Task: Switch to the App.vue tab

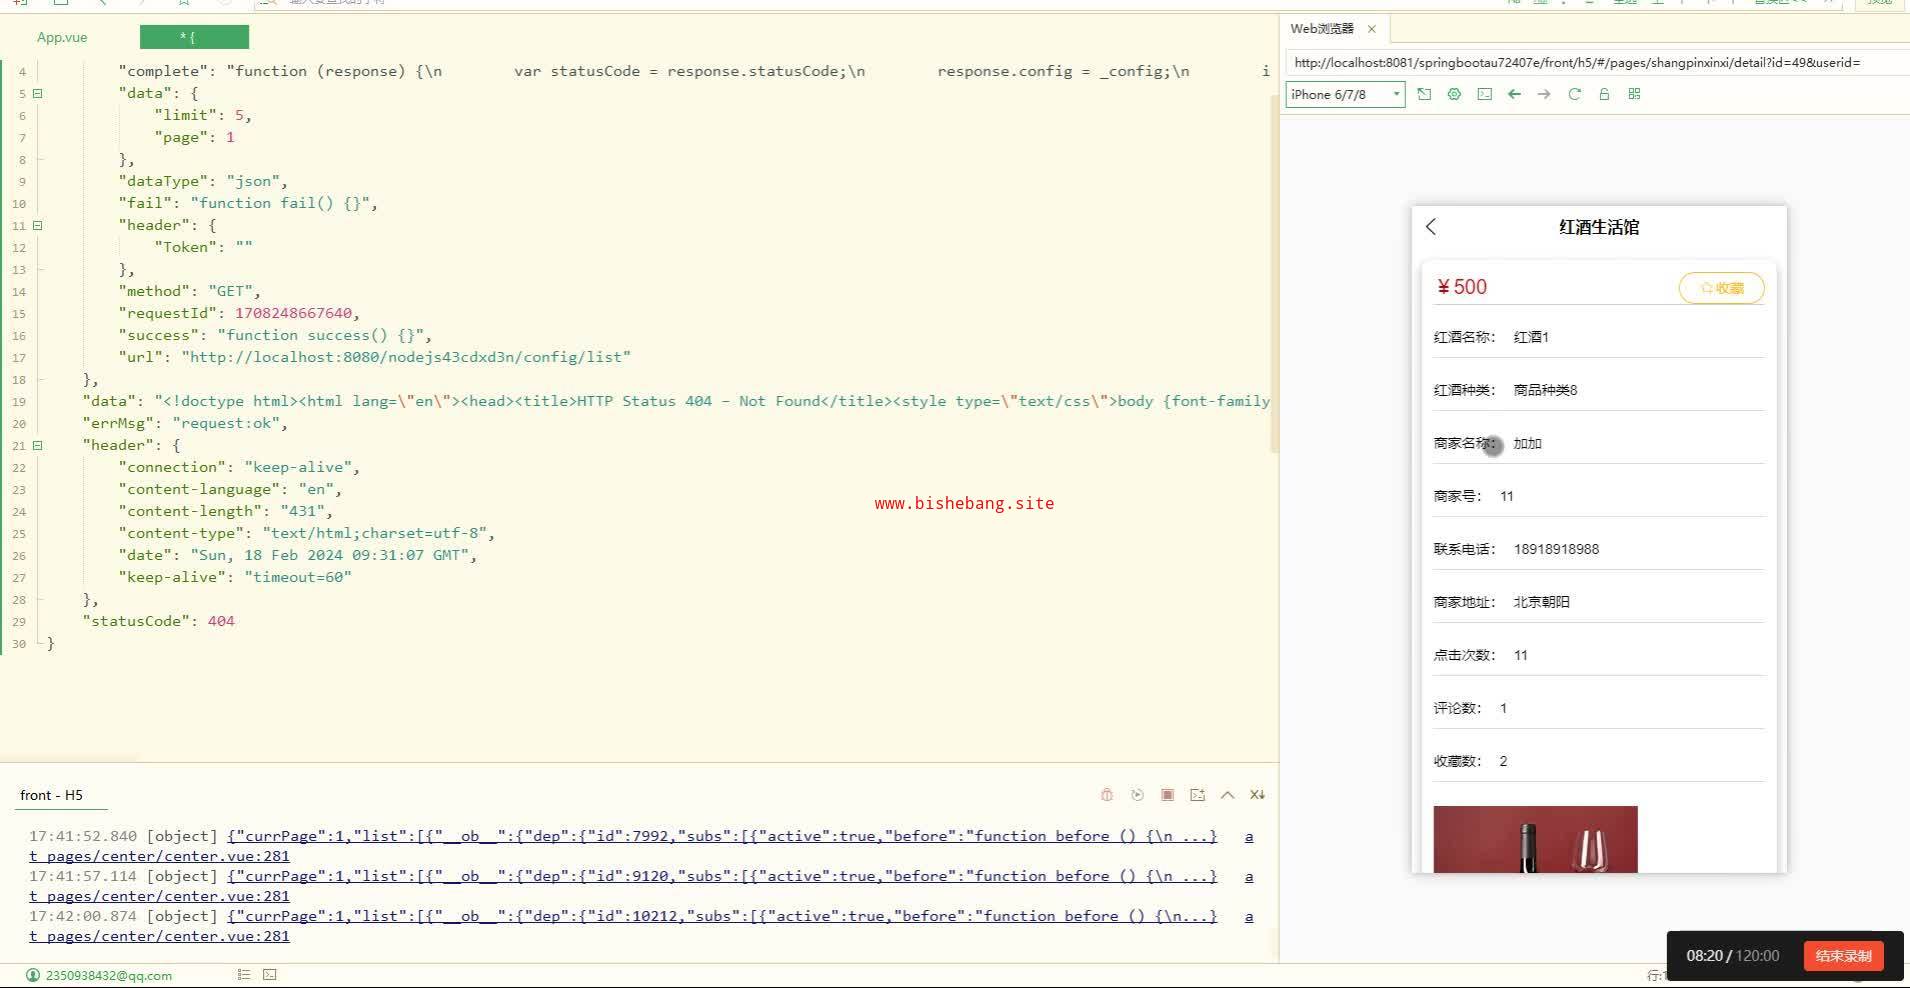Action: click(x=62, y=37)
